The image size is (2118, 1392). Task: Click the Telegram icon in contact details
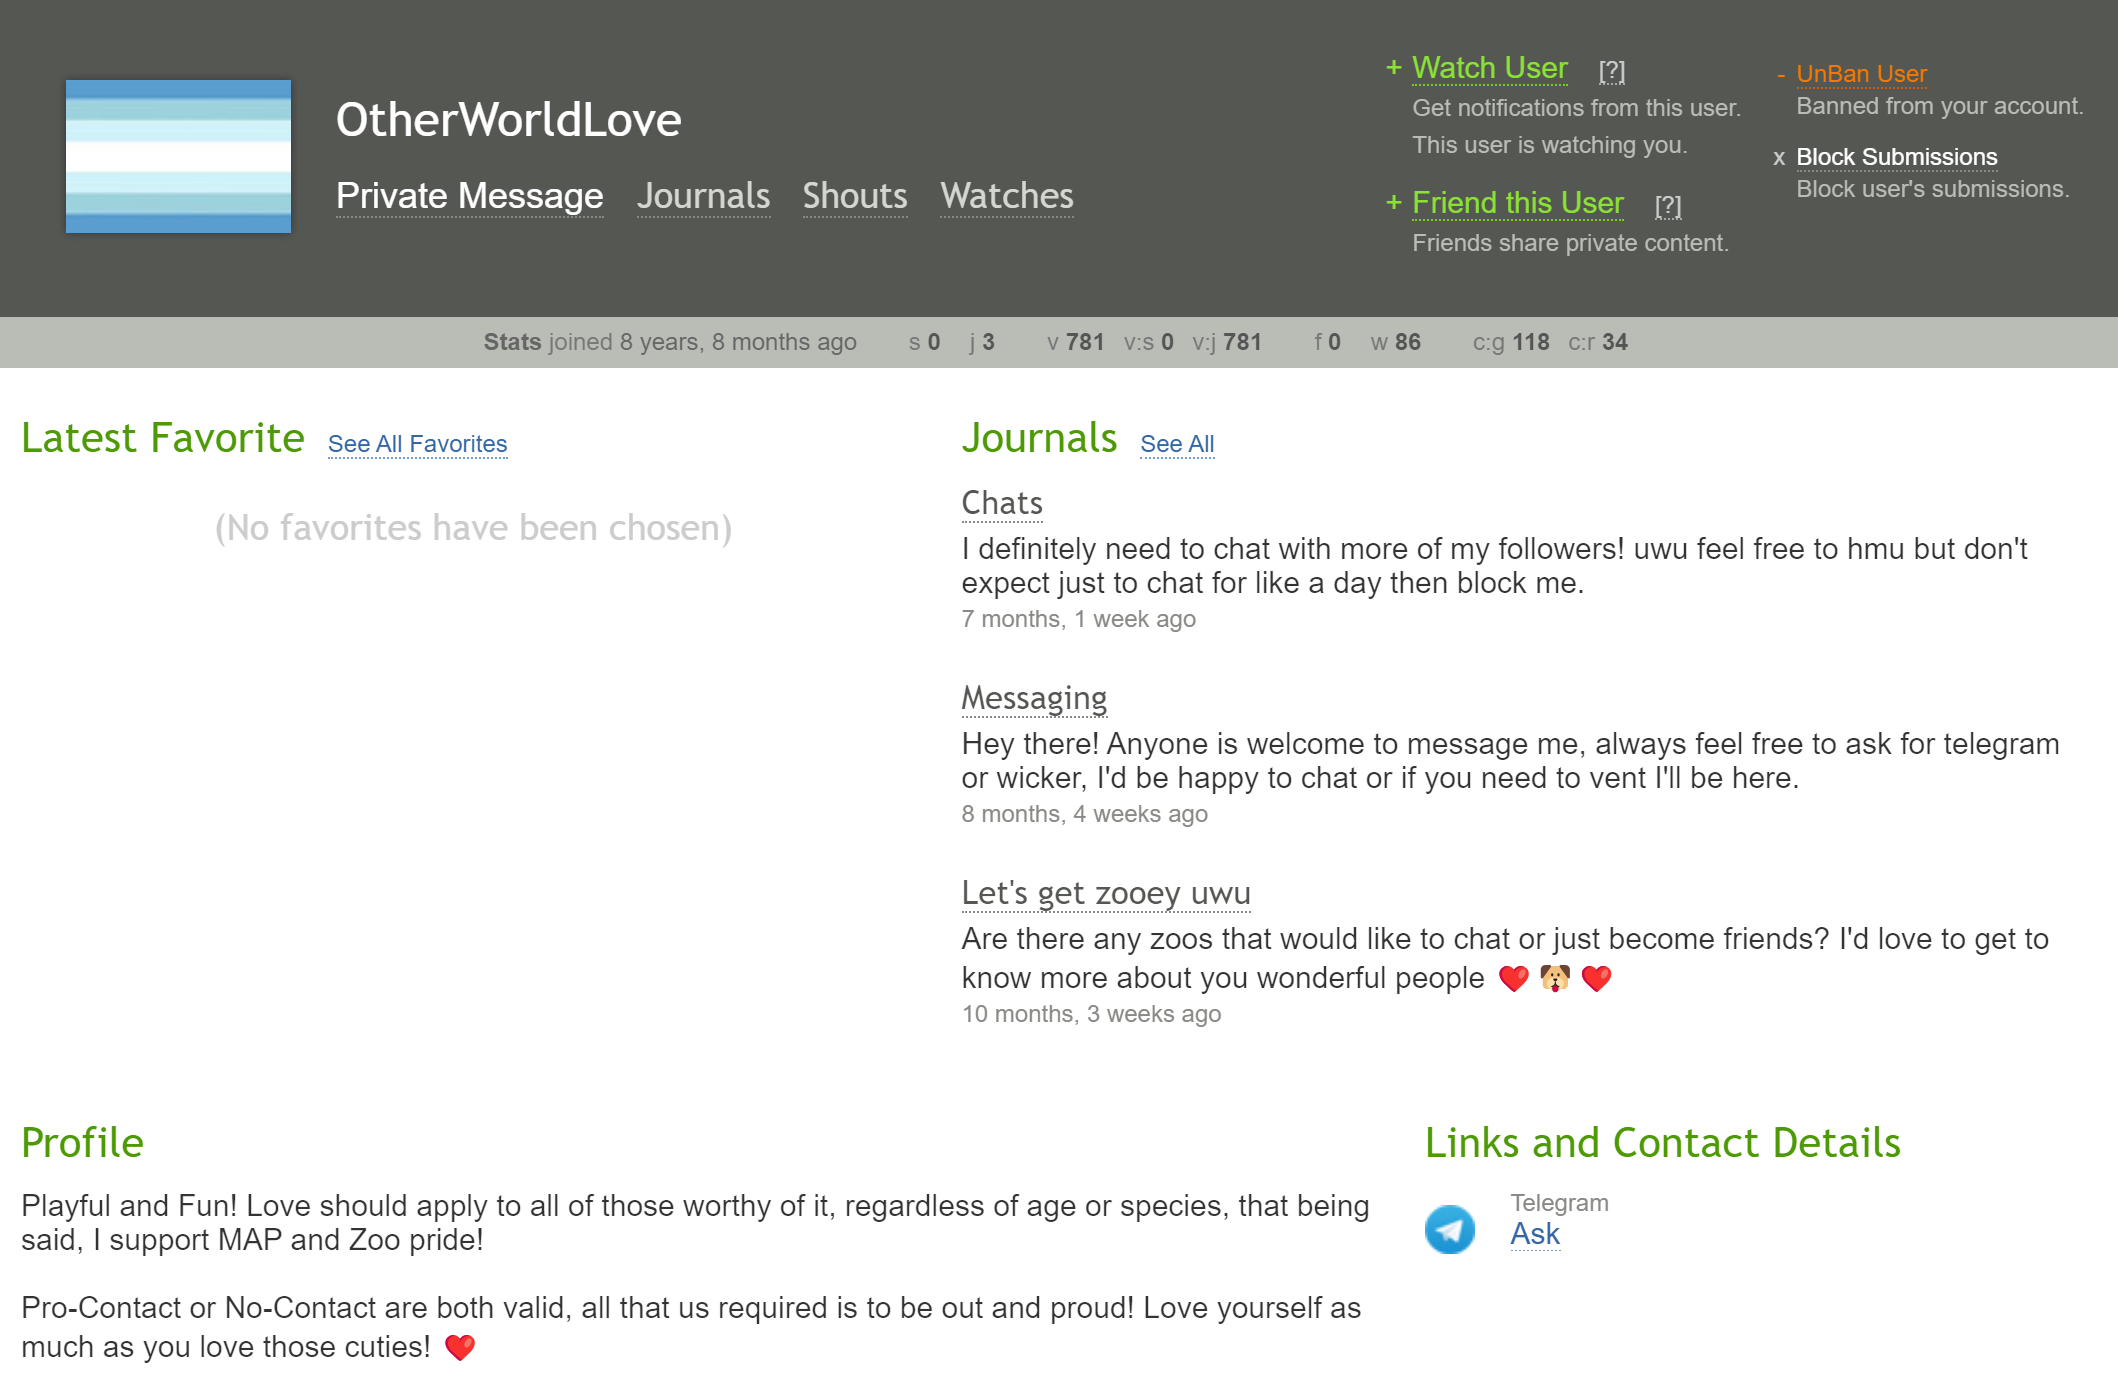(x=1449, y=1229)
